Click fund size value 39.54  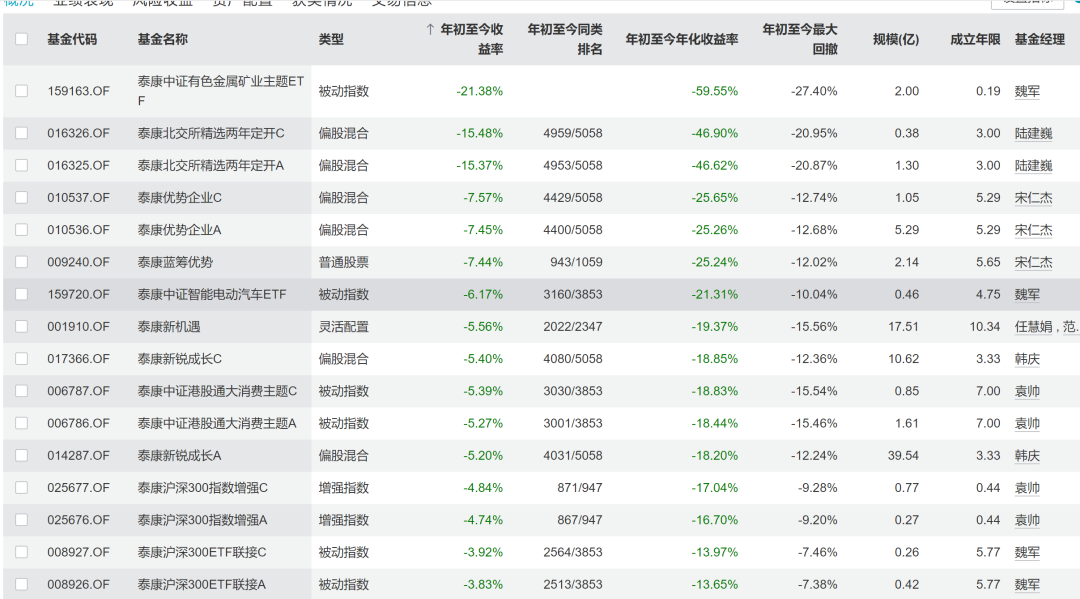tap(904, 455)
